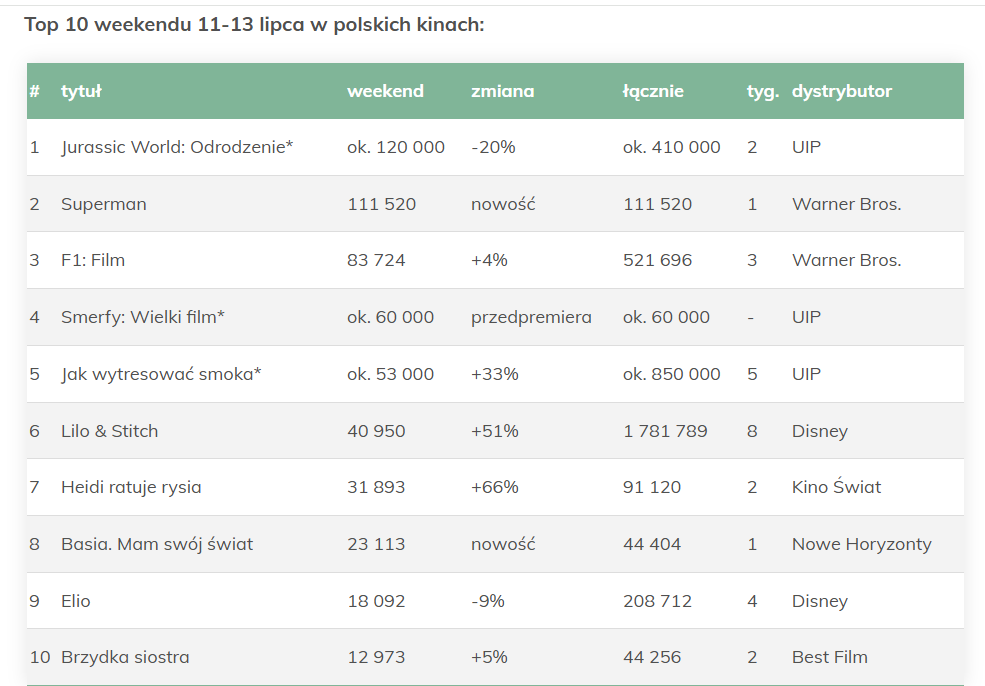Select the 'przedpremiera' change cell
Viewport: 985px width, 686px height.
[x=531, y=317]
